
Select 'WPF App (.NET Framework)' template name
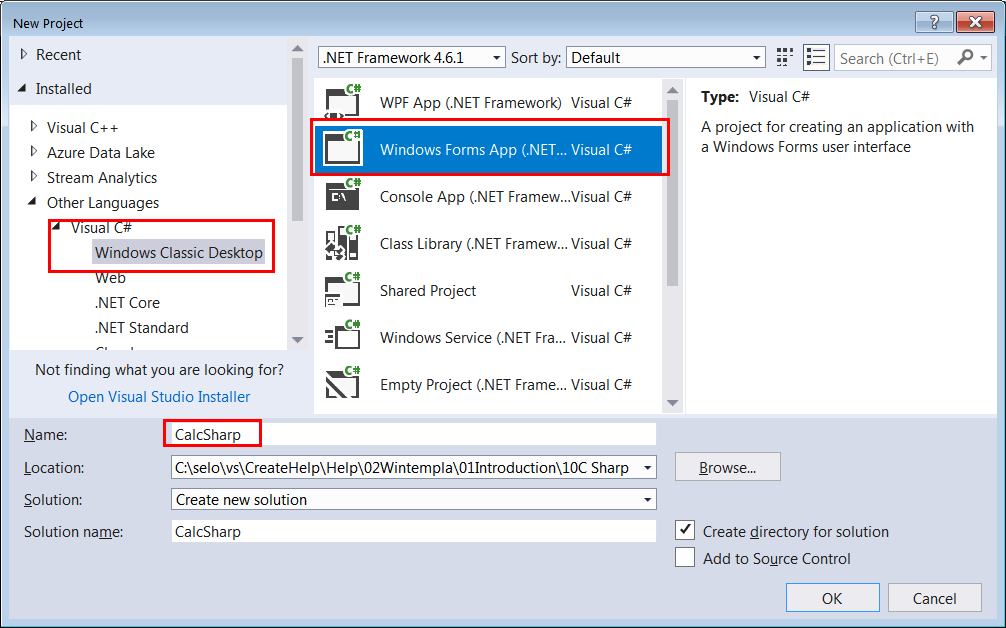pos(471,103)
